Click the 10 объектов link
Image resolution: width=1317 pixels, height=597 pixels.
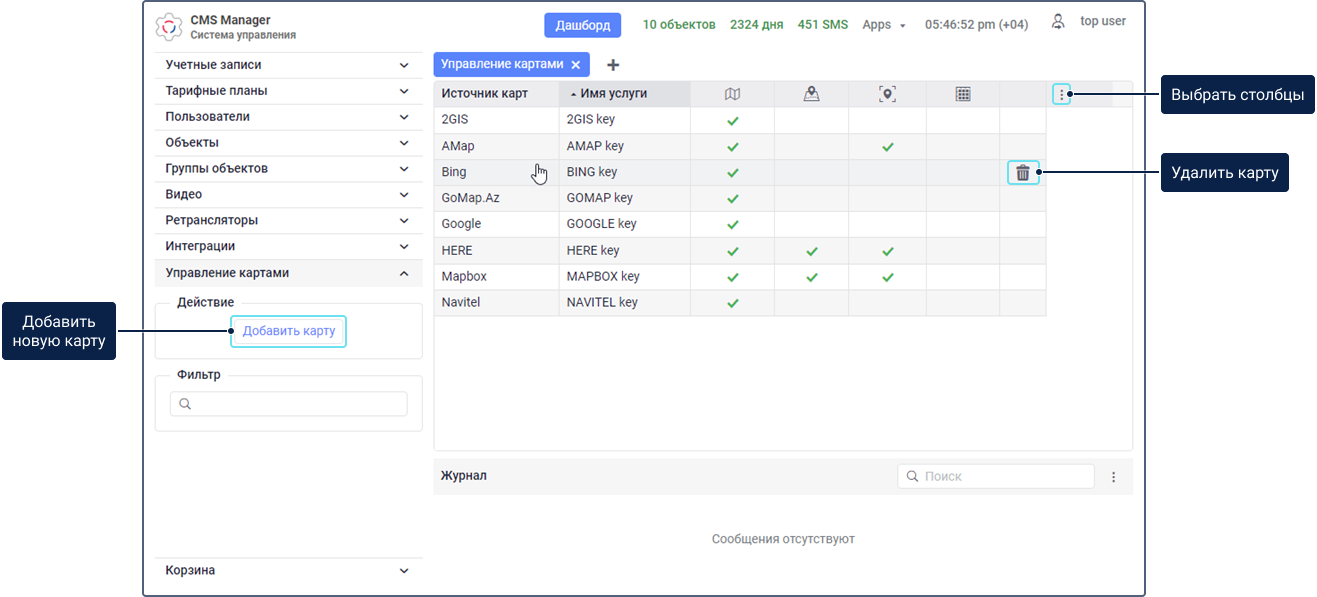pyautogui.click(x=679, y=25)
